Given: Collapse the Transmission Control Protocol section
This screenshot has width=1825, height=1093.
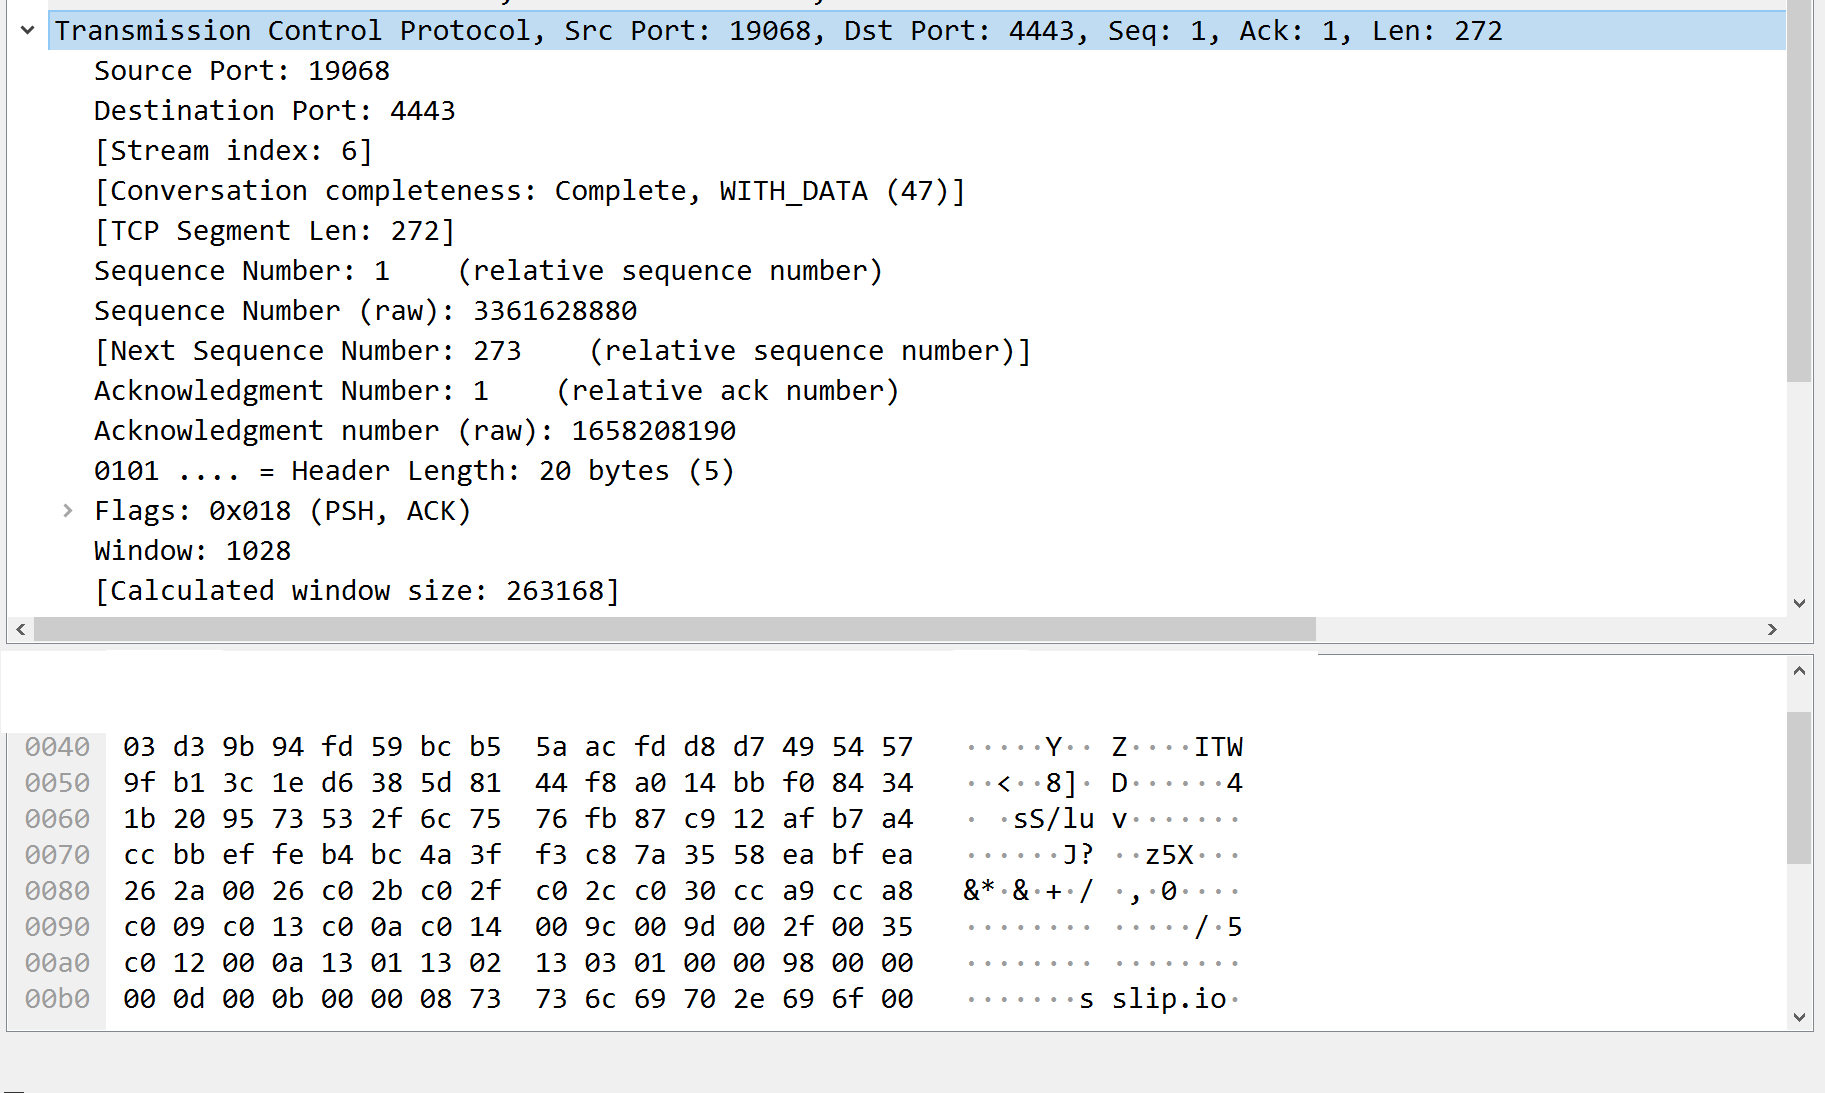Looking at the screenshot, I should click(26, 30).
